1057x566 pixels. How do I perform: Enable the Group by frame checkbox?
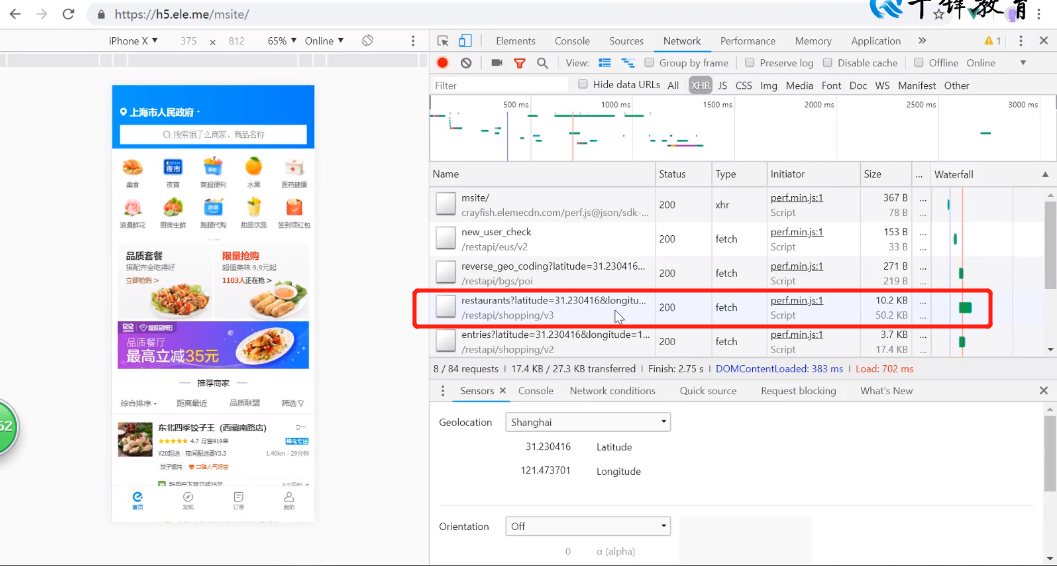pyautogui.click(x=649, y=63)
